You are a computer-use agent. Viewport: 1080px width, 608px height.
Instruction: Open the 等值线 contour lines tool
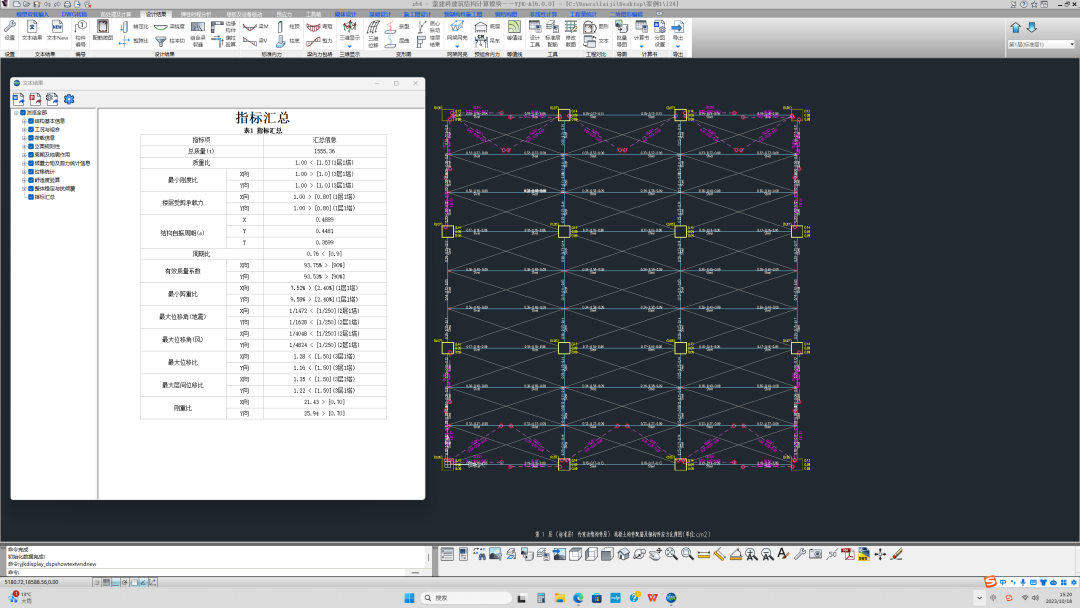[x=515, y=31]
